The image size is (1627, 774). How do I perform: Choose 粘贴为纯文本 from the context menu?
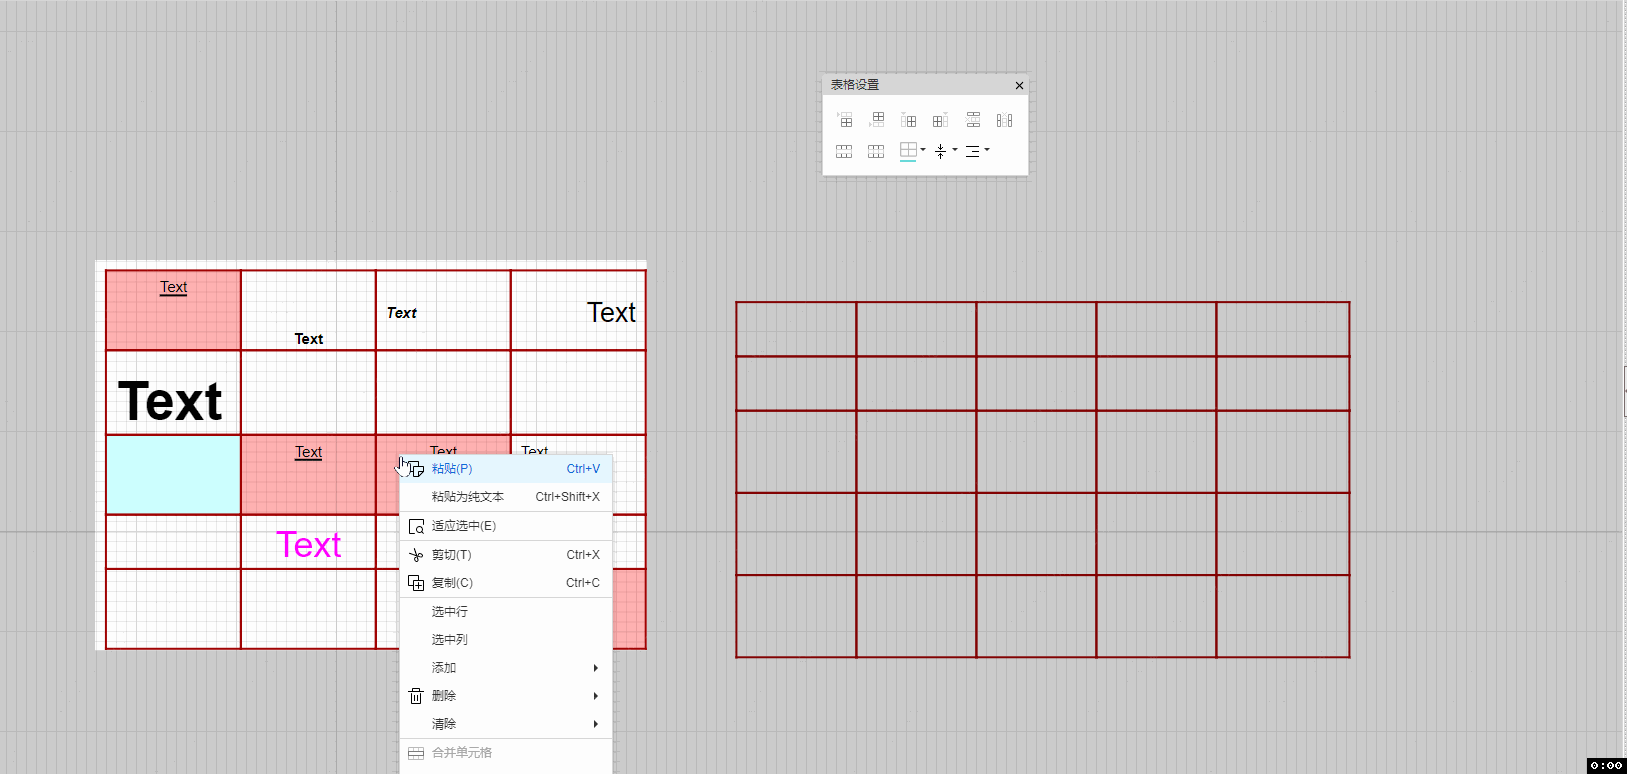click(506, 497)
